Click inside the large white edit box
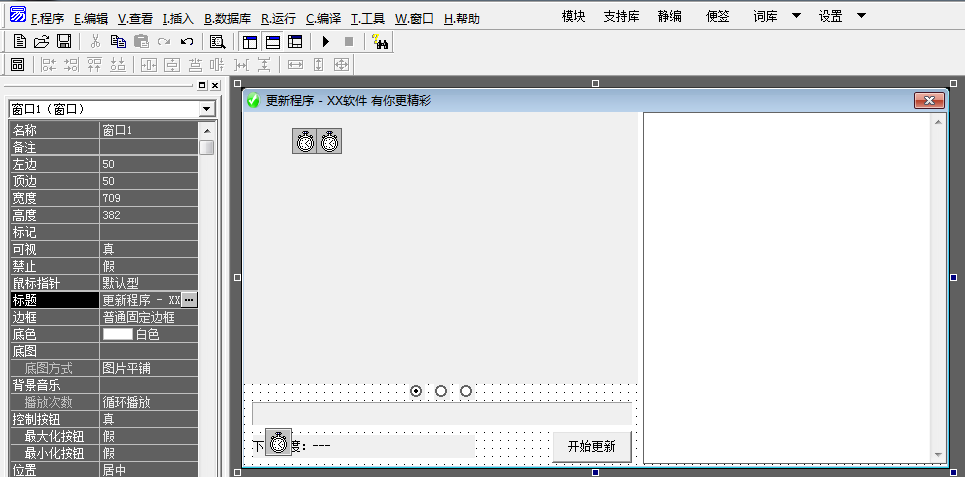The width and height of the screenshot is (965, 477). coord(787,287)
